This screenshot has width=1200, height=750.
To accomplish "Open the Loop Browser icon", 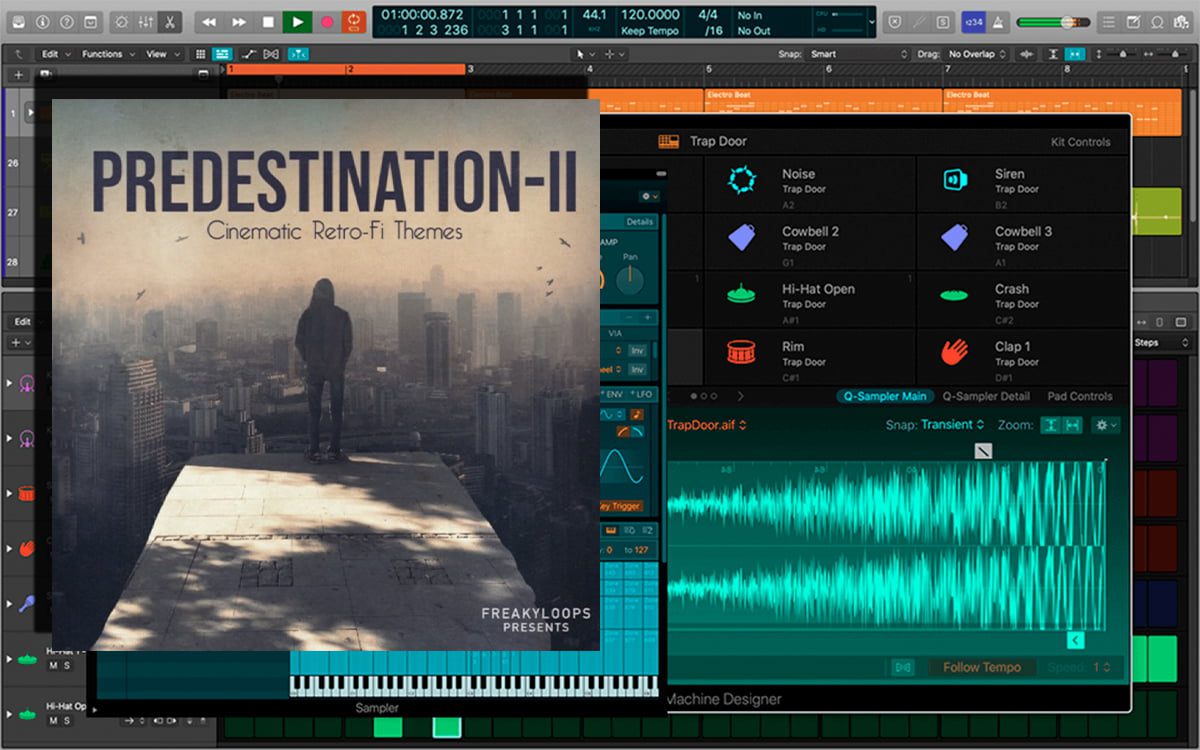I will pos(1157,21).
